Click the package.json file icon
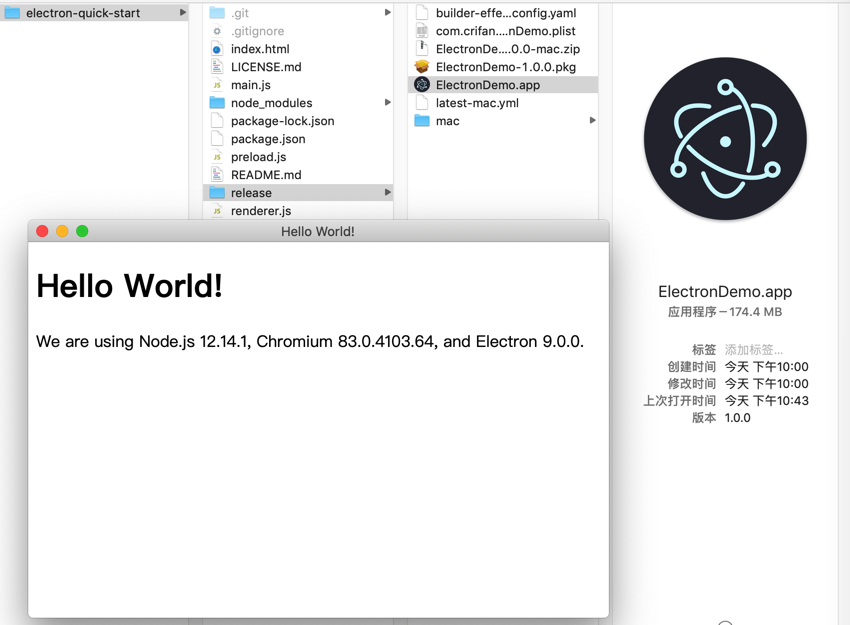850x625 pixels. (217, 139)
